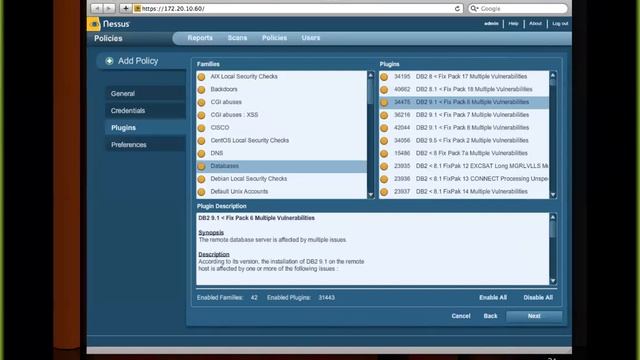Click Plugins list scrollbar thumb

point(553,82)
